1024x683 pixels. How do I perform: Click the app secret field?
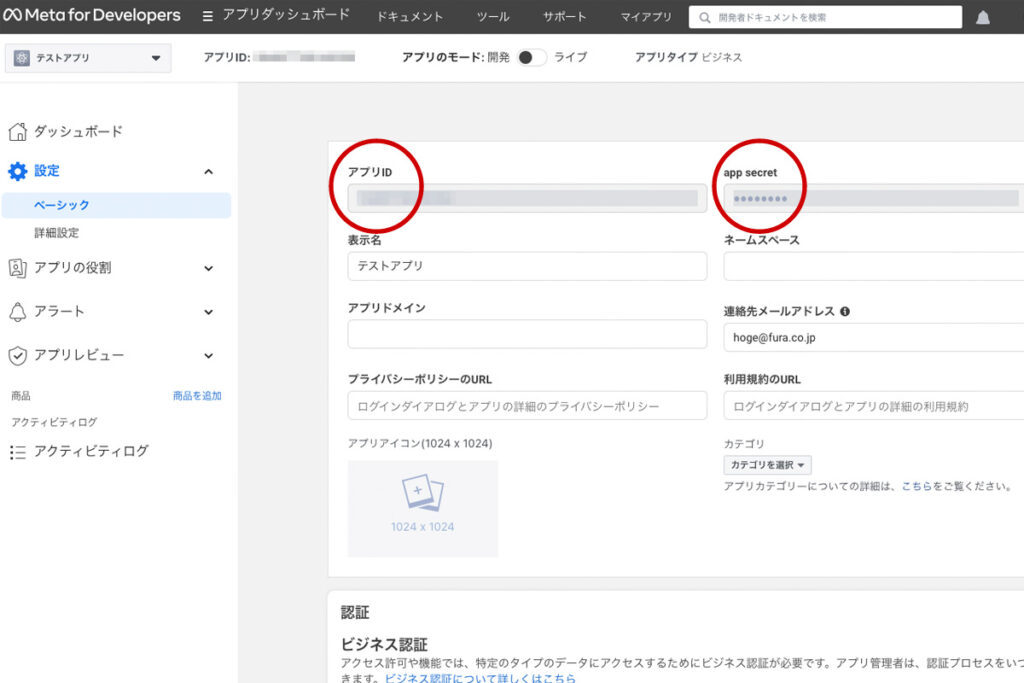pyautogui.click(x=874, y=198)
